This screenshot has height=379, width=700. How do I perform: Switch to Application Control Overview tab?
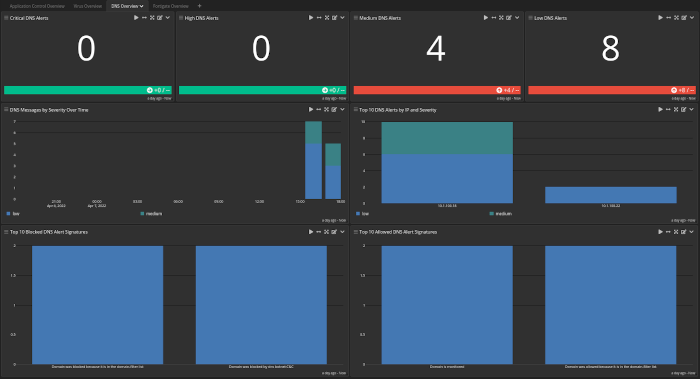coord(37,6)
